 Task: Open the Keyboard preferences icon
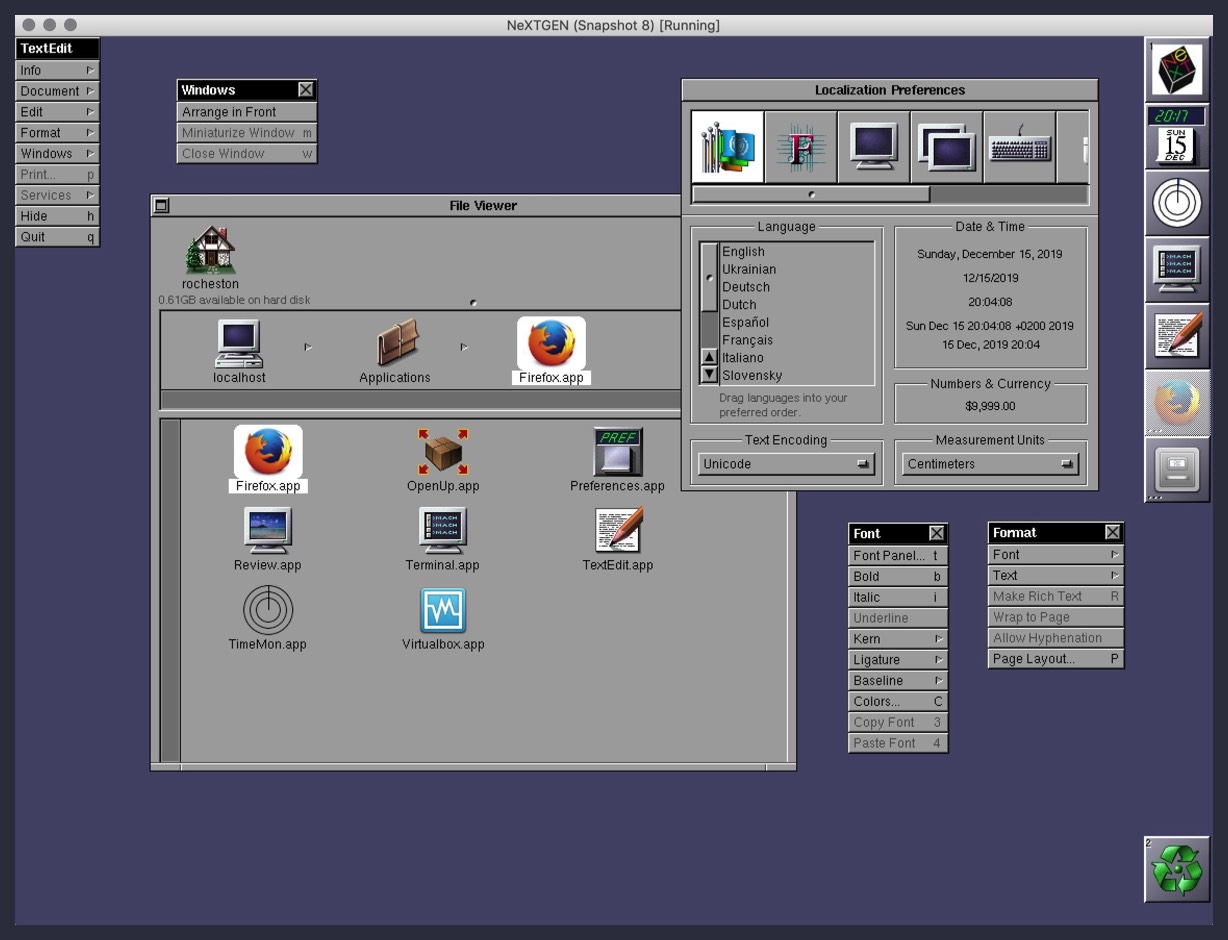pyautogui.click(x=1020, y=147)
